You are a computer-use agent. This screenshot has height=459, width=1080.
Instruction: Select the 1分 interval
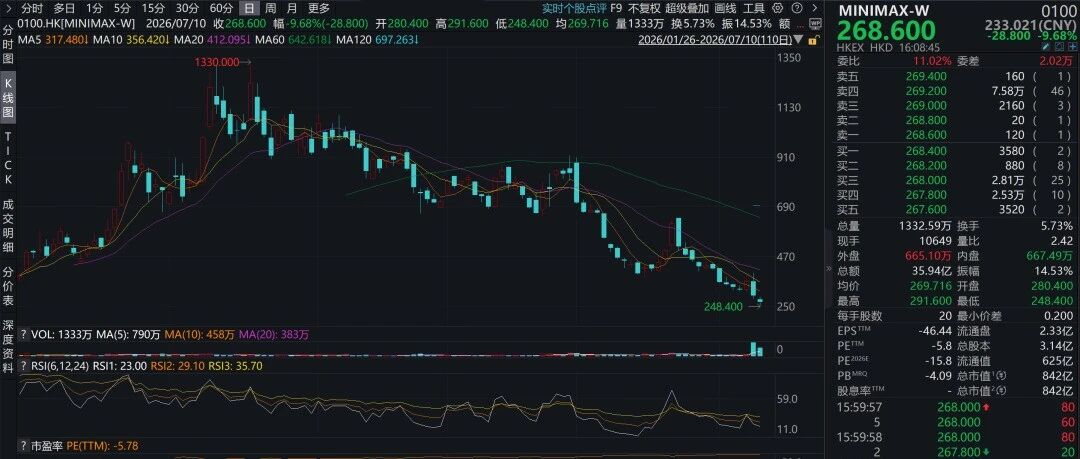(94, 8)
